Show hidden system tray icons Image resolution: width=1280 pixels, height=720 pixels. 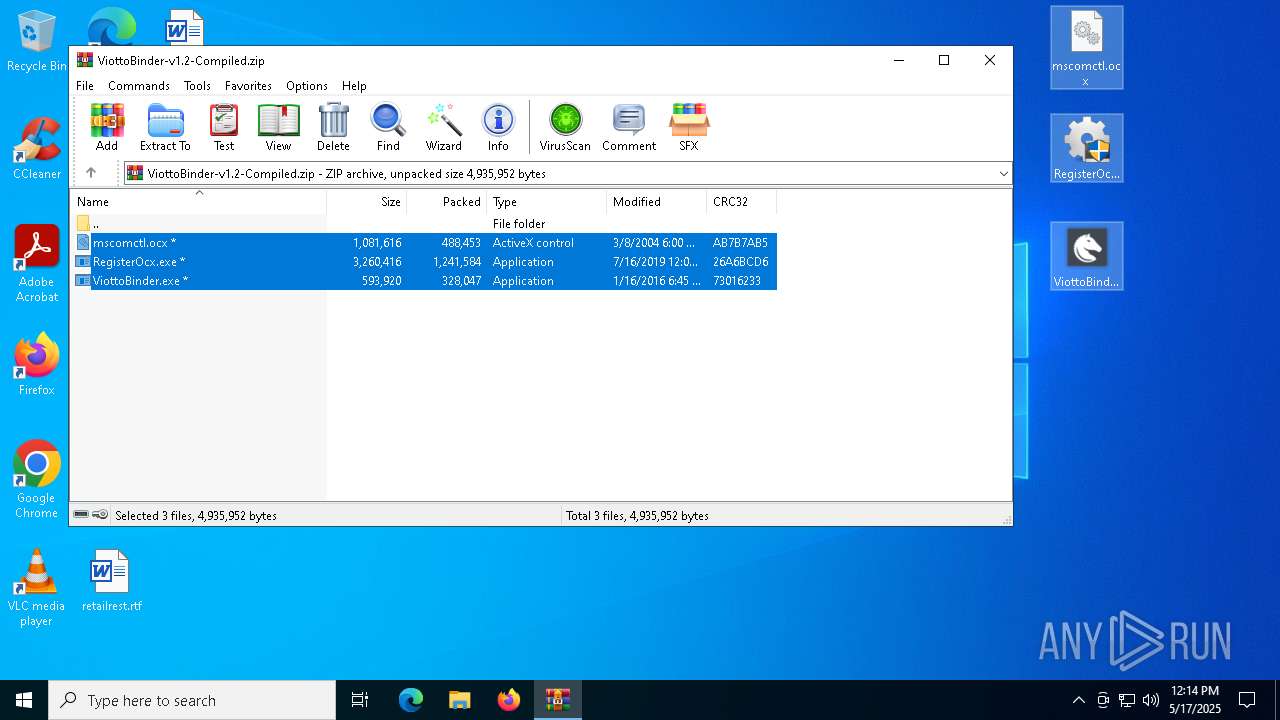coord(1078,700)
